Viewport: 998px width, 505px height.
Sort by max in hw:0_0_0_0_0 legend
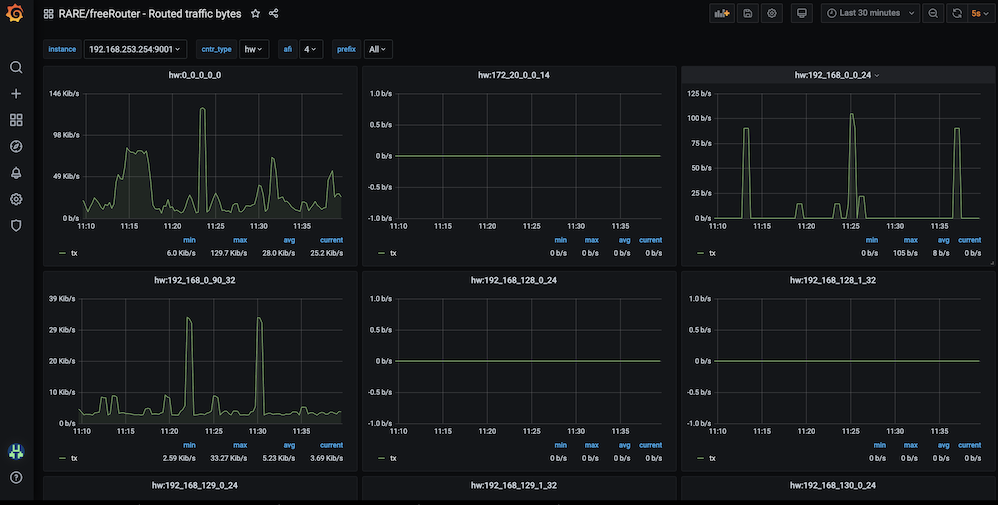[x=240, y=240]
